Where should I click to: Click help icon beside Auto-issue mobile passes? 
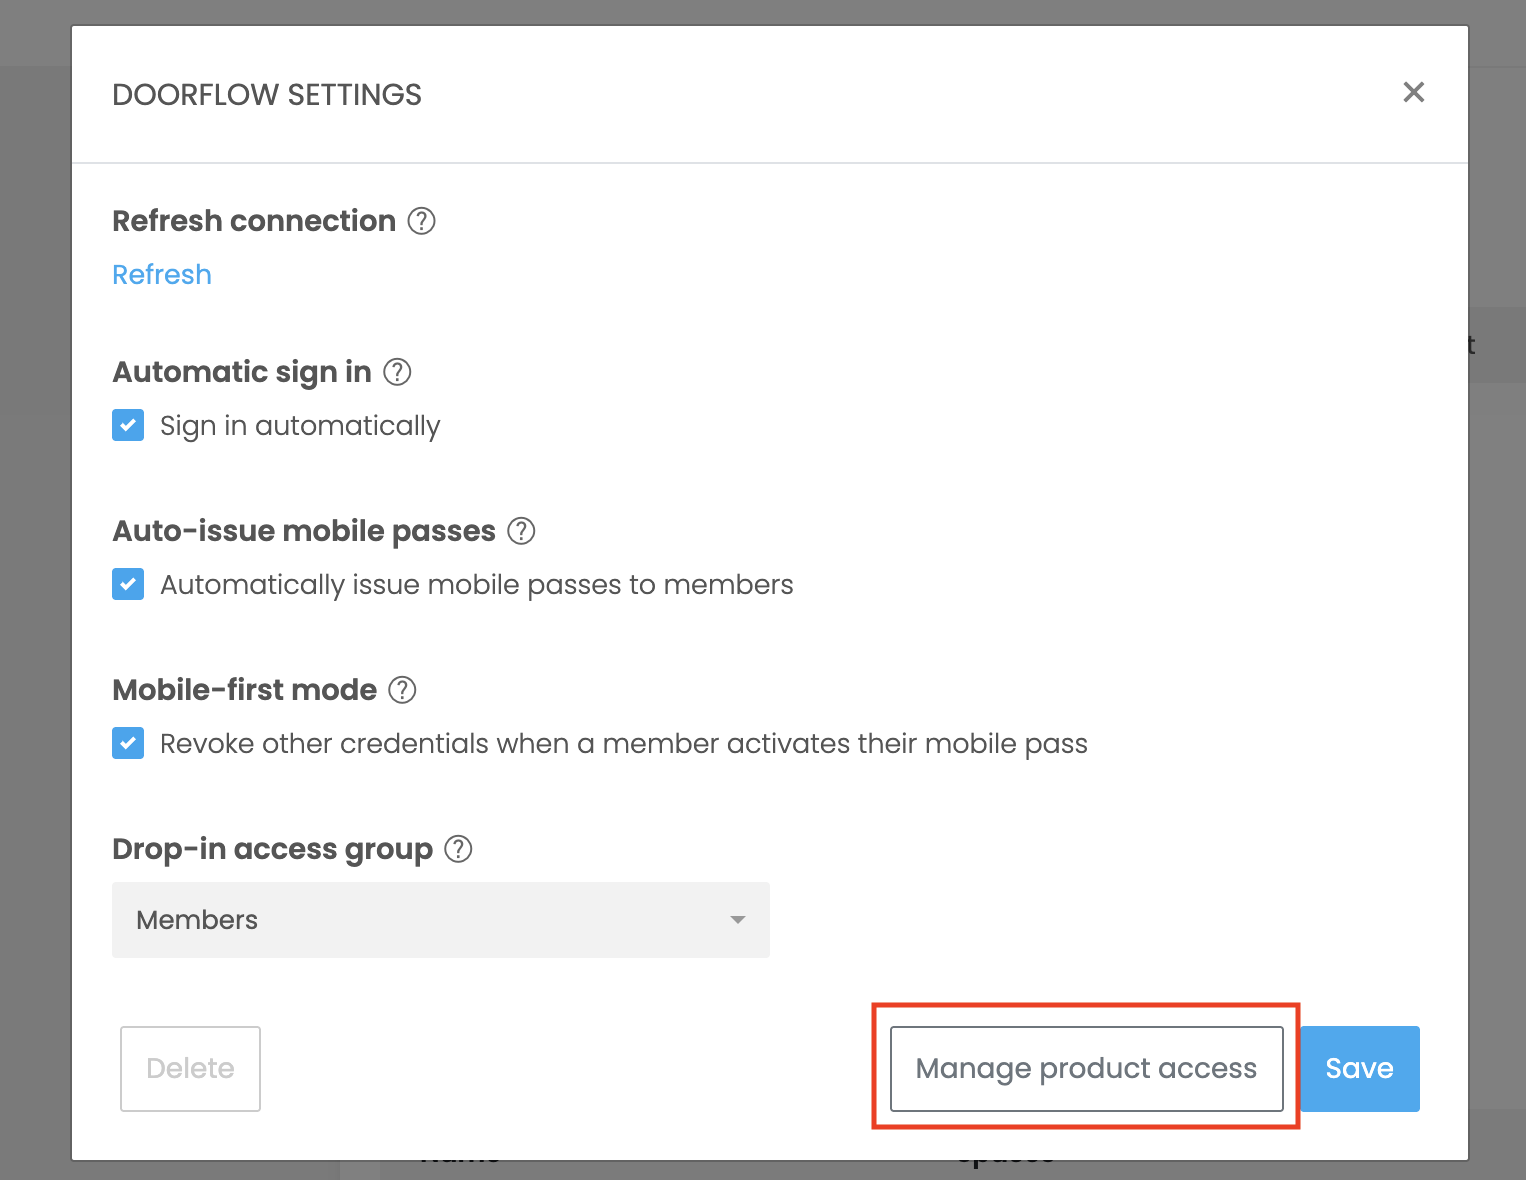(521, 531)
